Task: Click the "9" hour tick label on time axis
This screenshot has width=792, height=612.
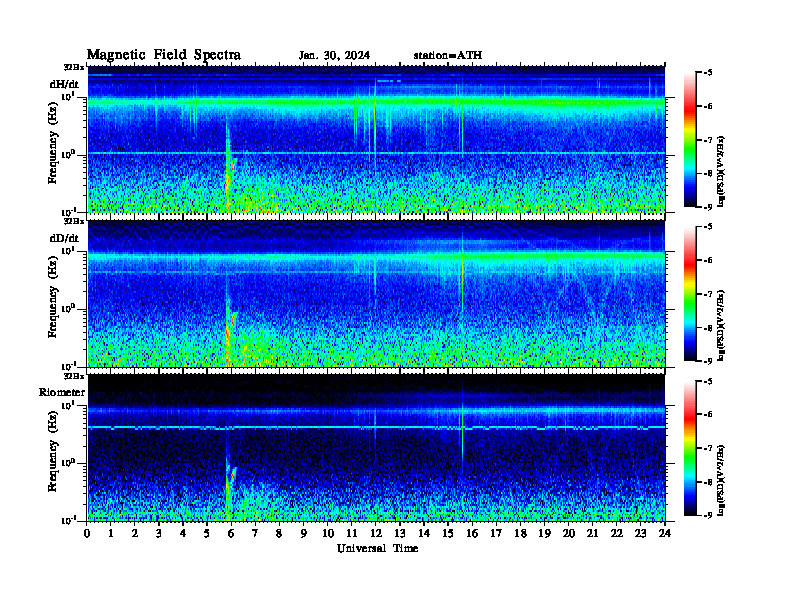Action: click(304, 534)
